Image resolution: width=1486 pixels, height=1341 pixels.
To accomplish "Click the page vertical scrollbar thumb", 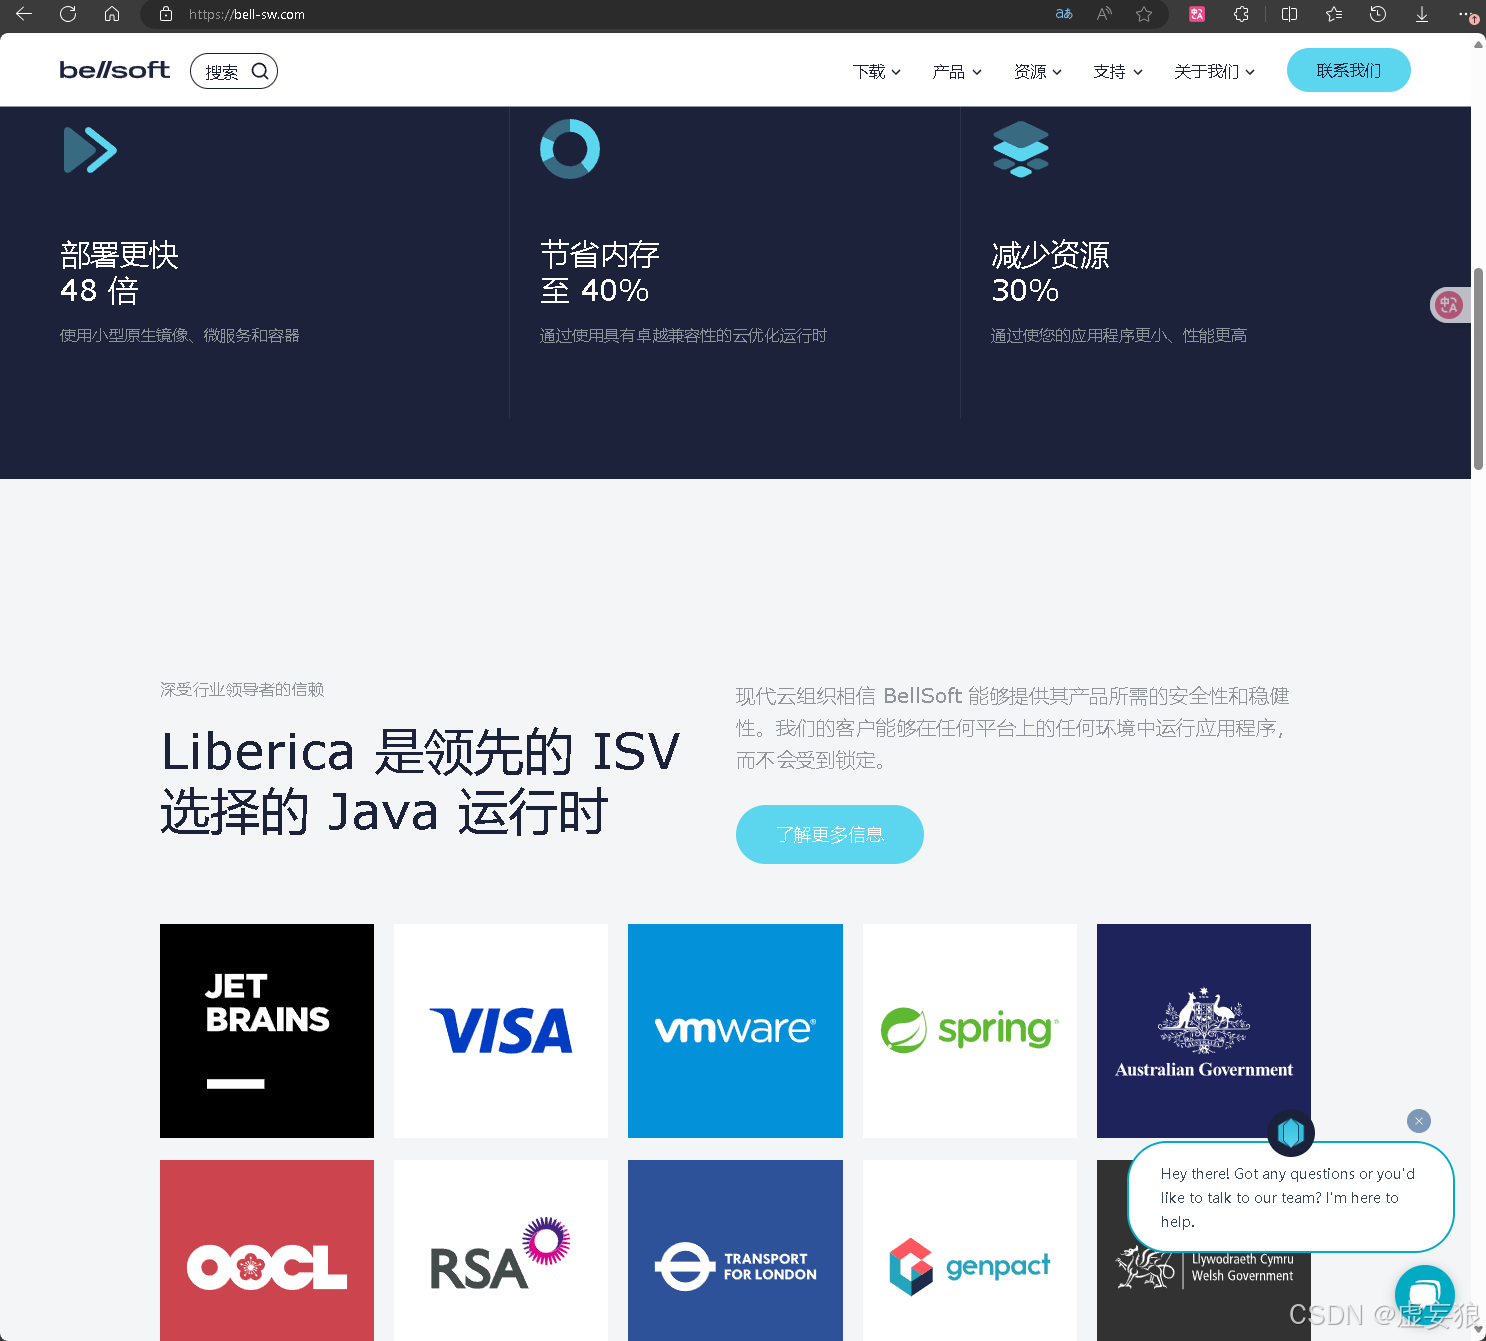I will pos(1478,368).
